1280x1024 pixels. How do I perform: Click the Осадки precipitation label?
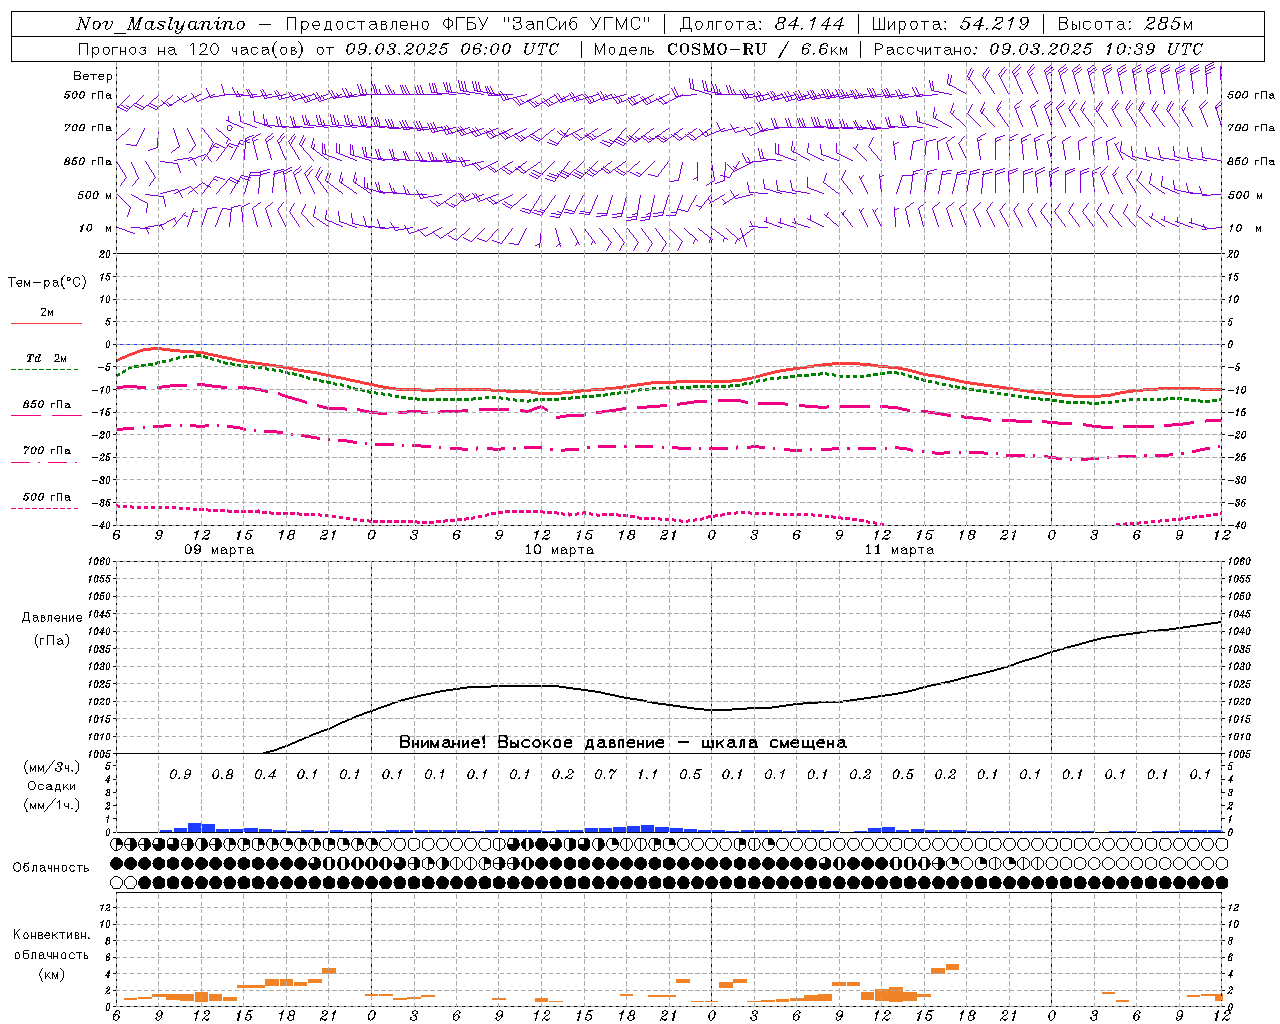tap(52, 786)
